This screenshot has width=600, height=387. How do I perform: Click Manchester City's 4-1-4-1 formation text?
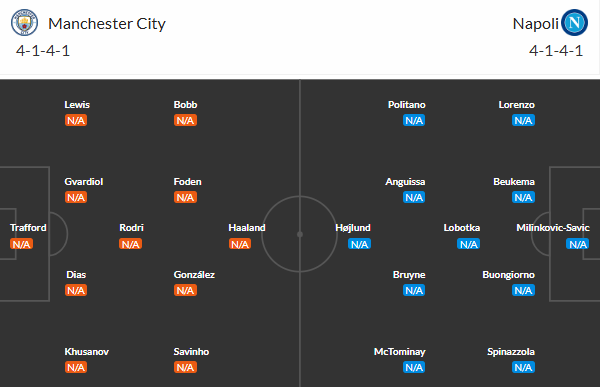click(x=43, y=51)
